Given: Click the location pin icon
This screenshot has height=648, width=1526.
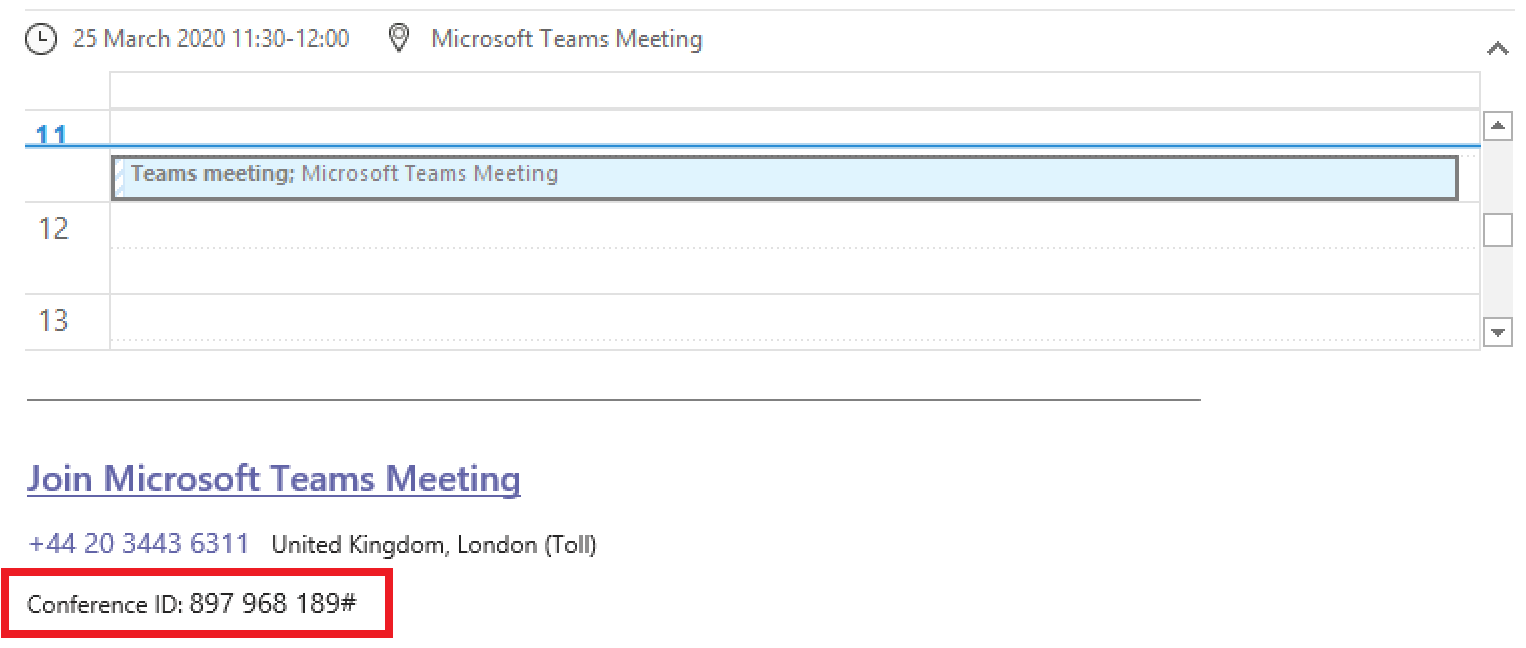Looking at the screenshot, I should point(399,39).
